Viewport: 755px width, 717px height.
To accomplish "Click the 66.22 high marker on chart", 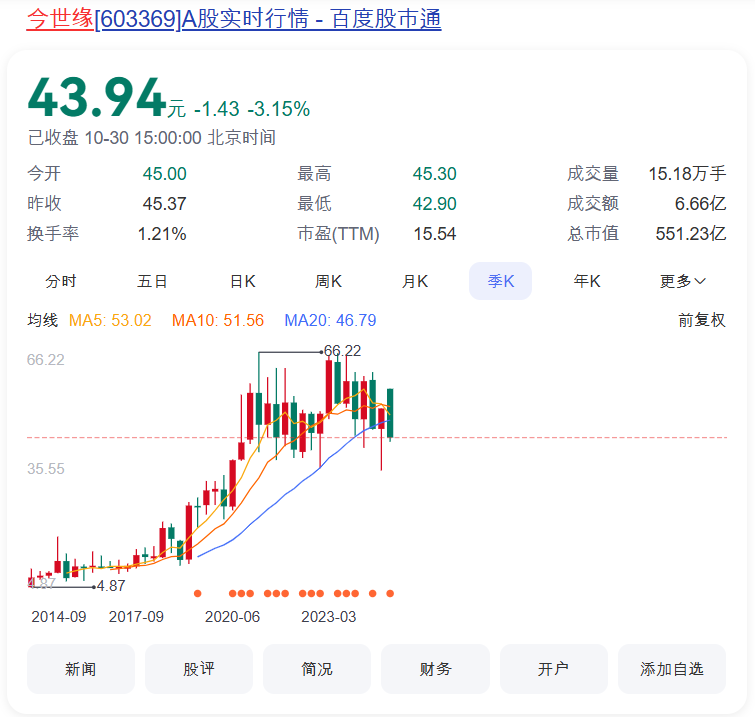I will click(x=342, y=351).
